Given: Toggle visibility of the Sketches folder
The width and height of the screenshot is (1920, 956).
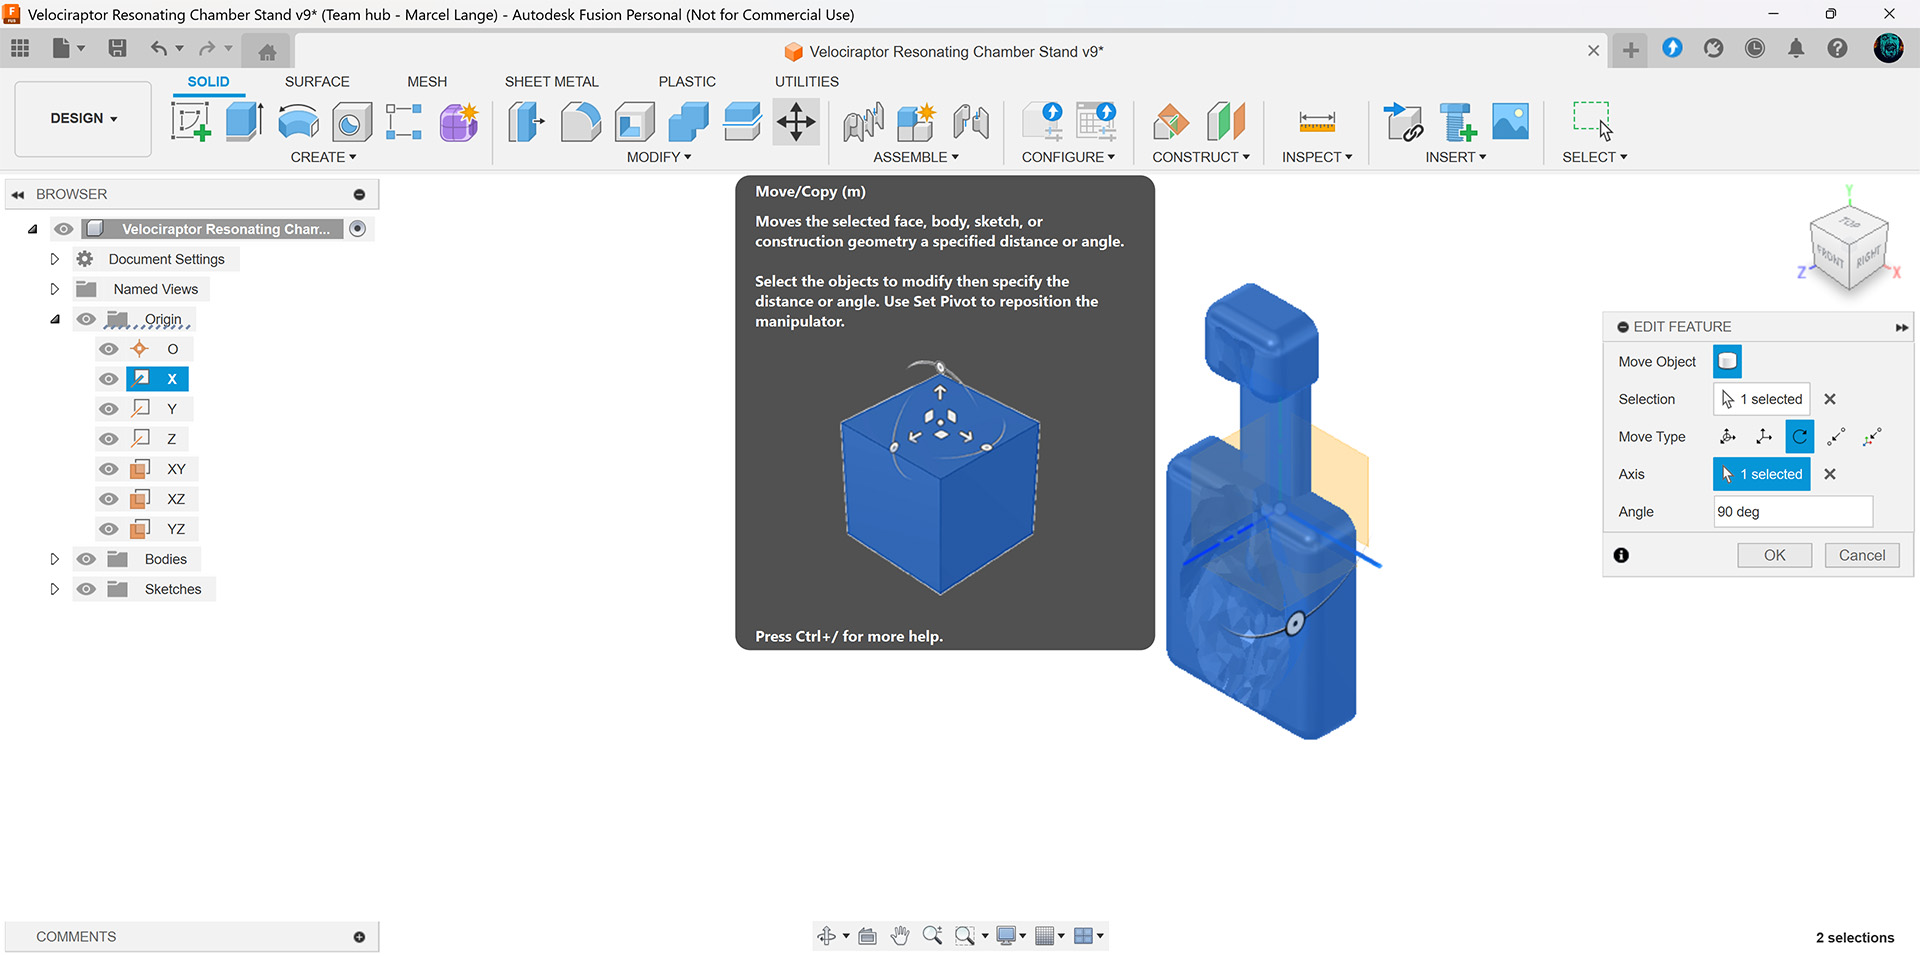Looking at the screenshot, I should pos(86,589).
